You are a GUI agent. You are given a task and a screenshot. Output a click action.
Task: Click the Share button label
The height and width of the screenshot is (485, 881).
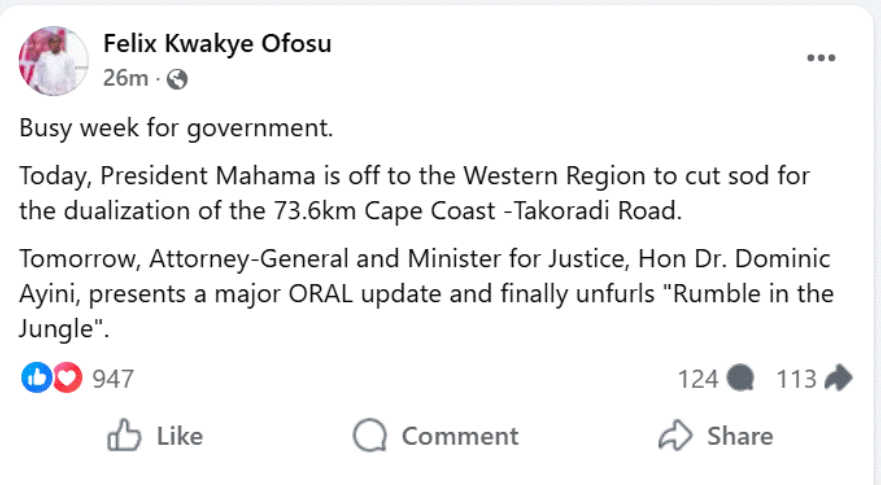tap(739, 436)
